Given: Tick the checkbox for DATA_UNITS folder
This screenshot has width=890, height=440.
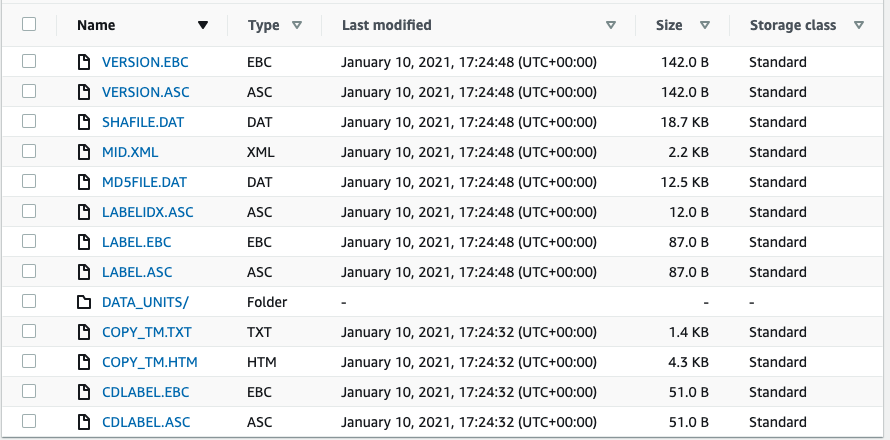Looking at the screenshot, I should point(29,301).
